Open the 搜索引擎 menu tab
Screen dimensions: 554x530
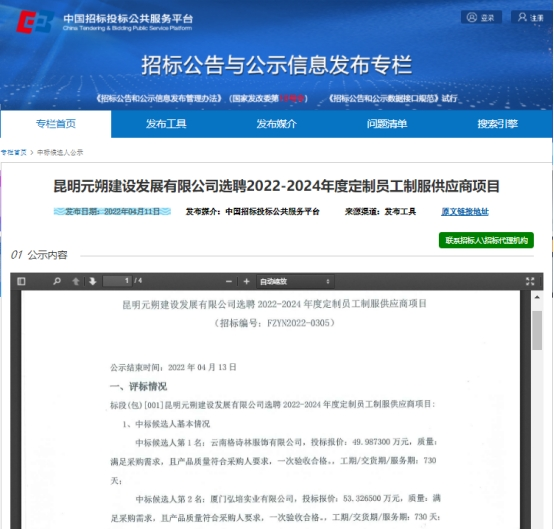pos(497,124)
